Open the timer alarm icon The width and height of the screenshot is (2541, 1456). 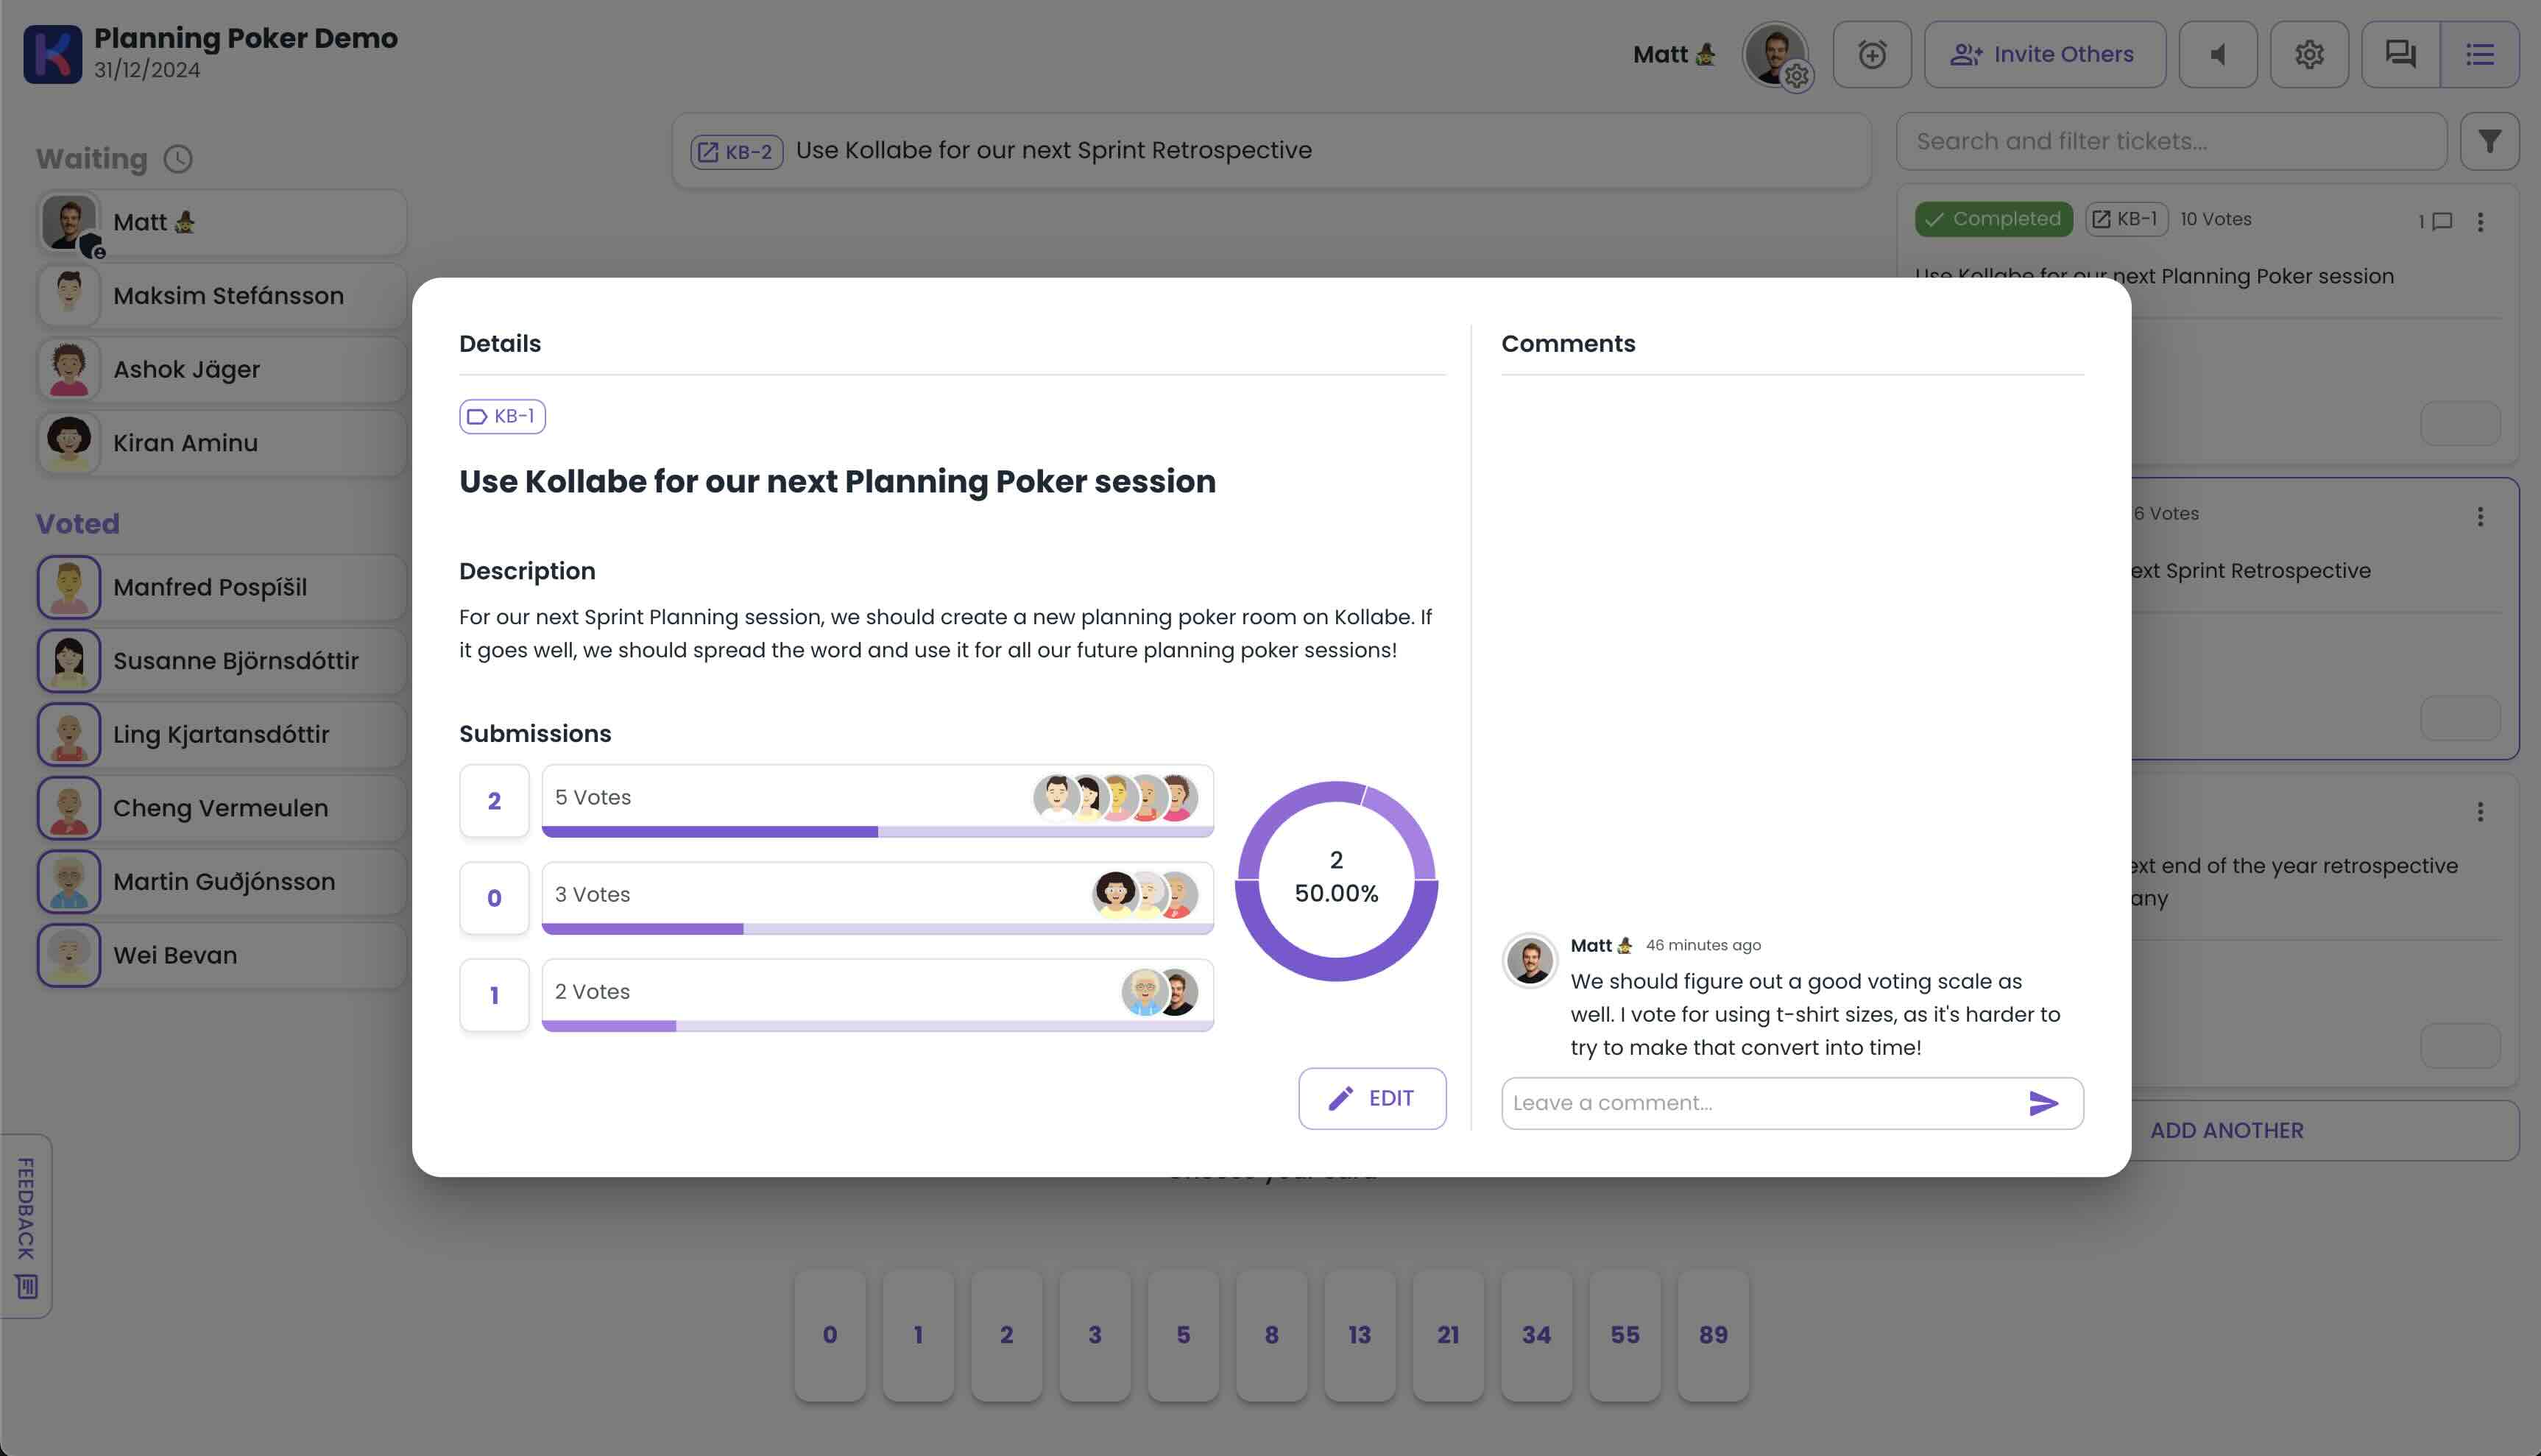pos(1872,54)
